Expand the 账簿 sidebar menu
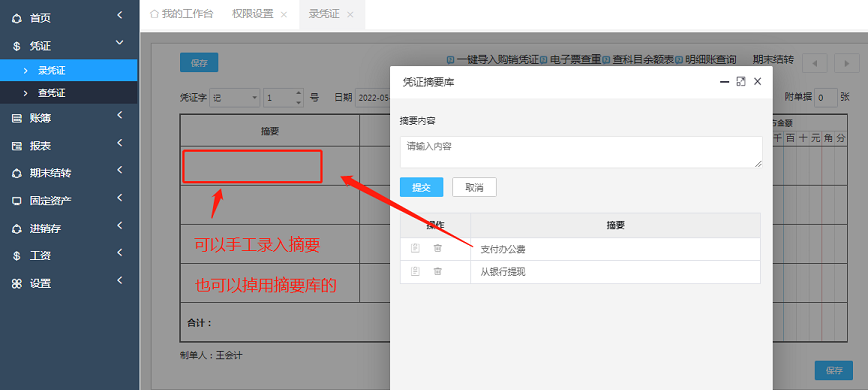The image size is (868, 390). pos(120,115)
